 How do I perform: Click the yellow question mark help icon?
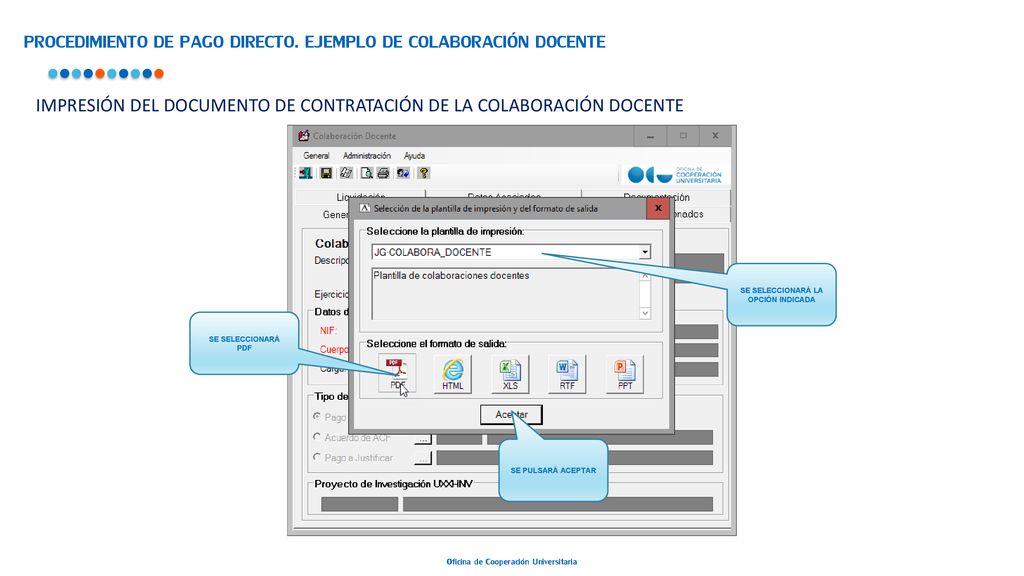[x=424, y=173]
